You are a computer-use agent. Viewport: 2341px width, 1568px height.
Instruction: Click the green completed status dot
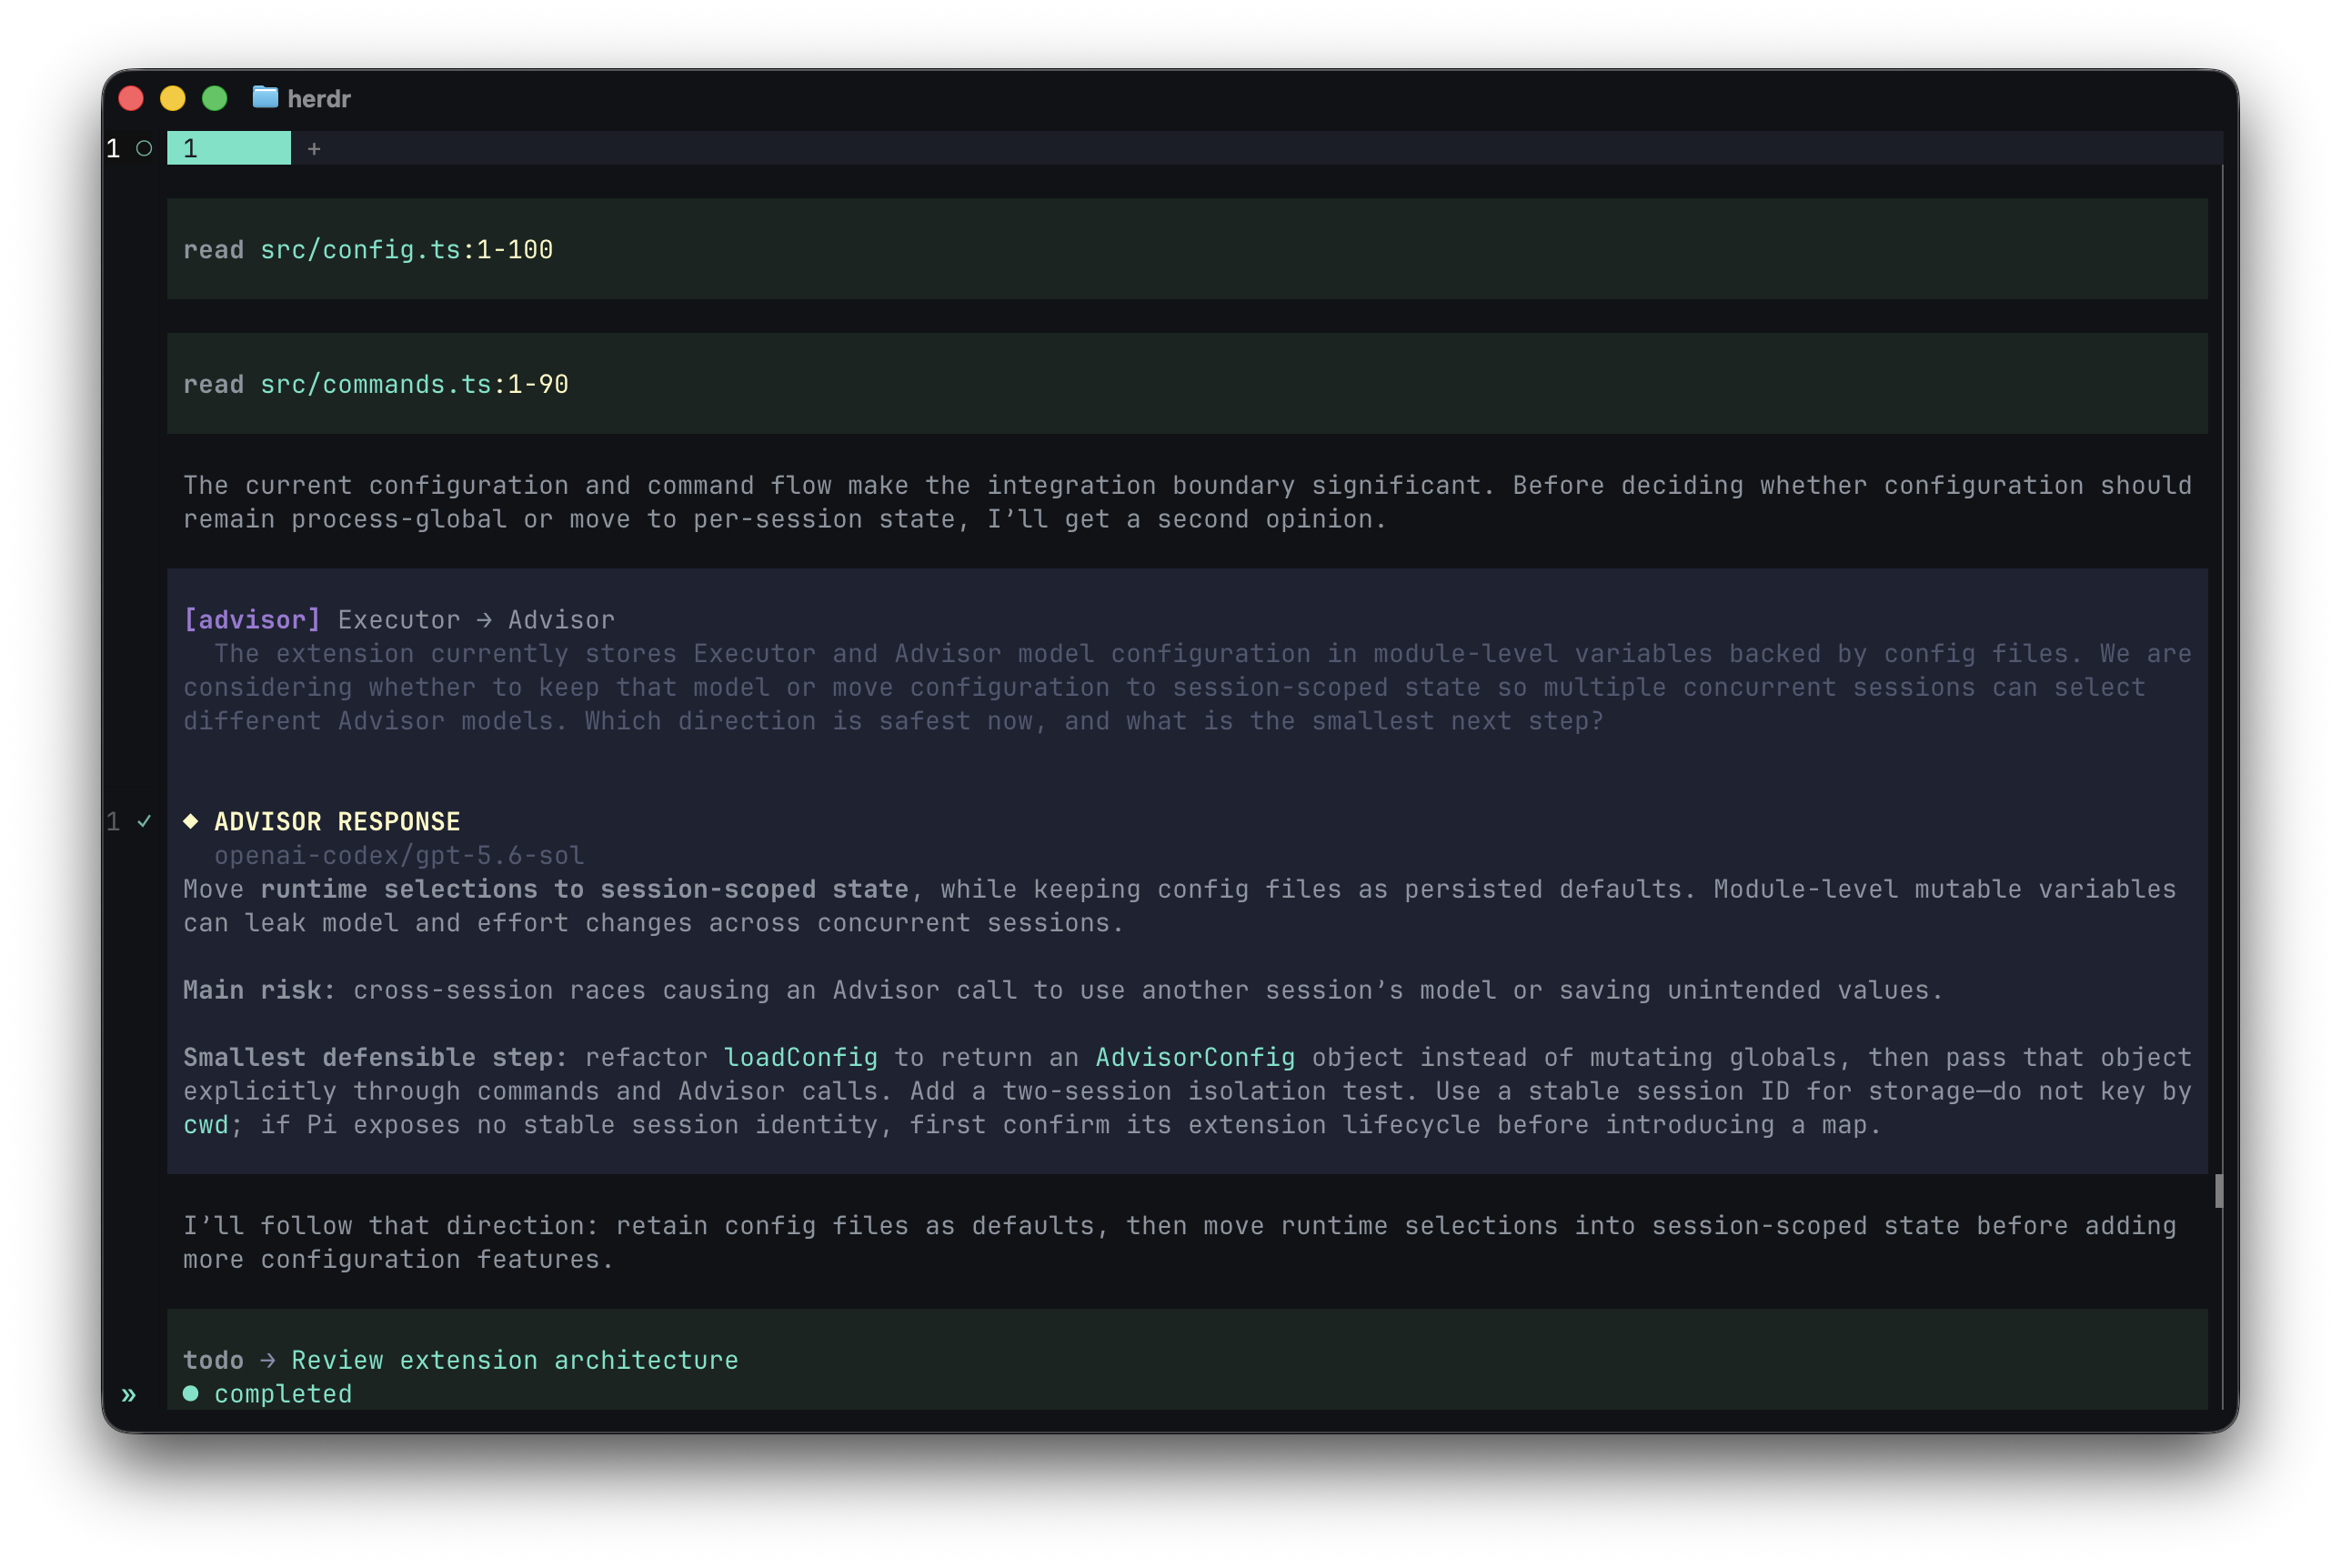point(191,1393)
